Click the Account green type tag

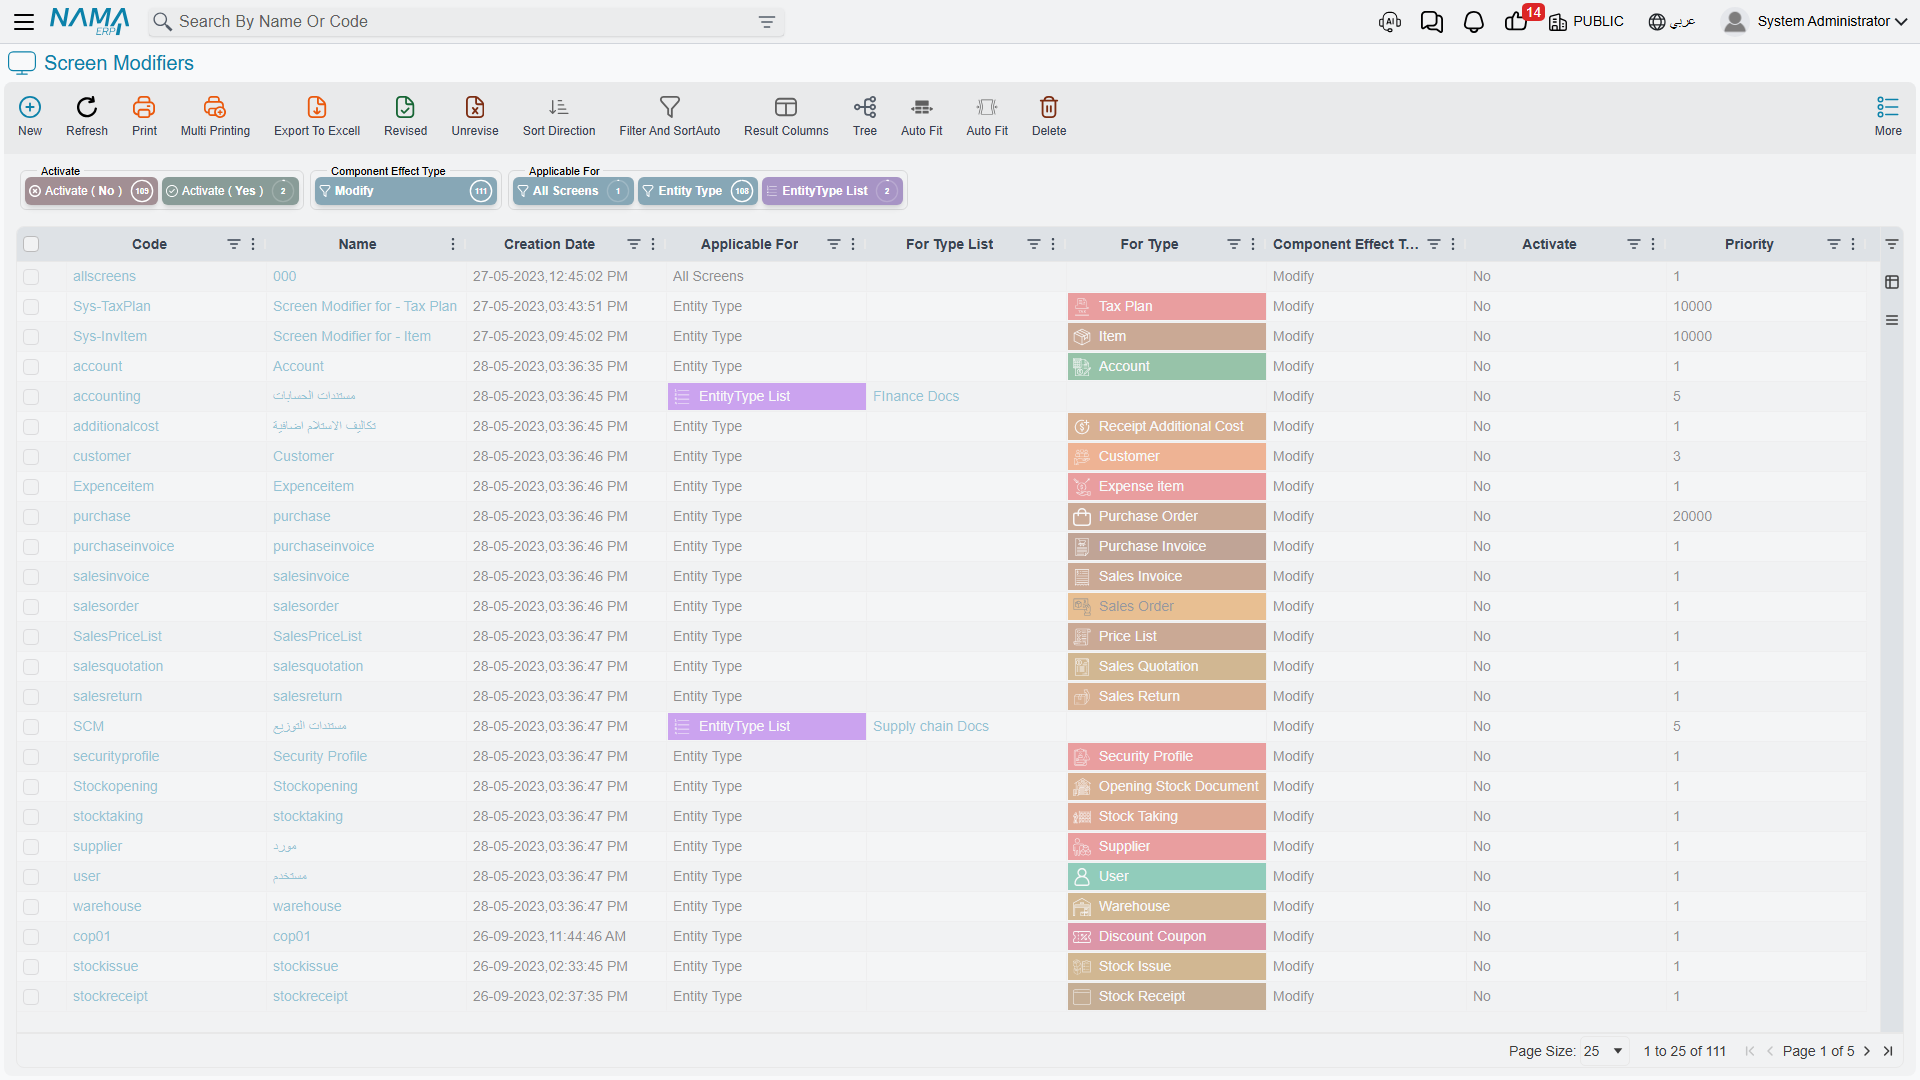pos(1167,367)
